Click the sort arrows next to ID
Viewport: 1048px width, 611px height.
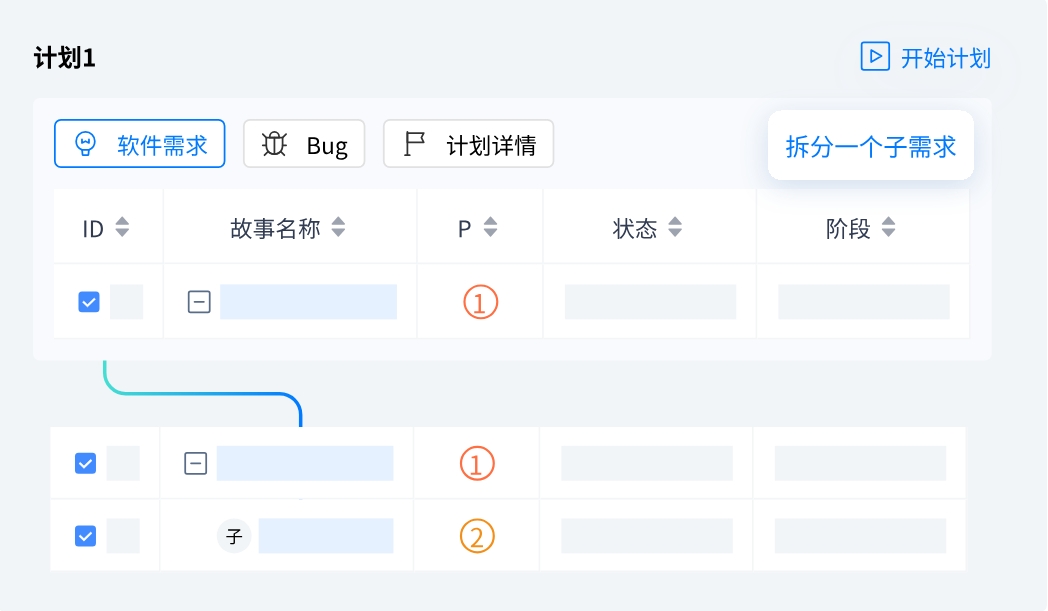(122, 228)
